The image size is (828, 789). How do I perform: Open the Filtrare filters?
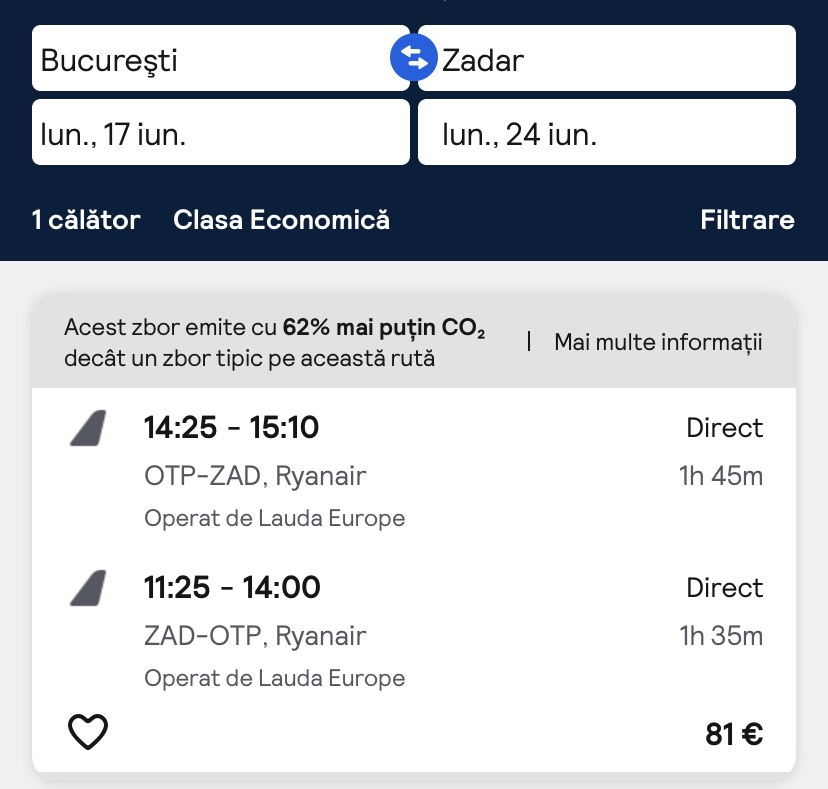point(747,220)
